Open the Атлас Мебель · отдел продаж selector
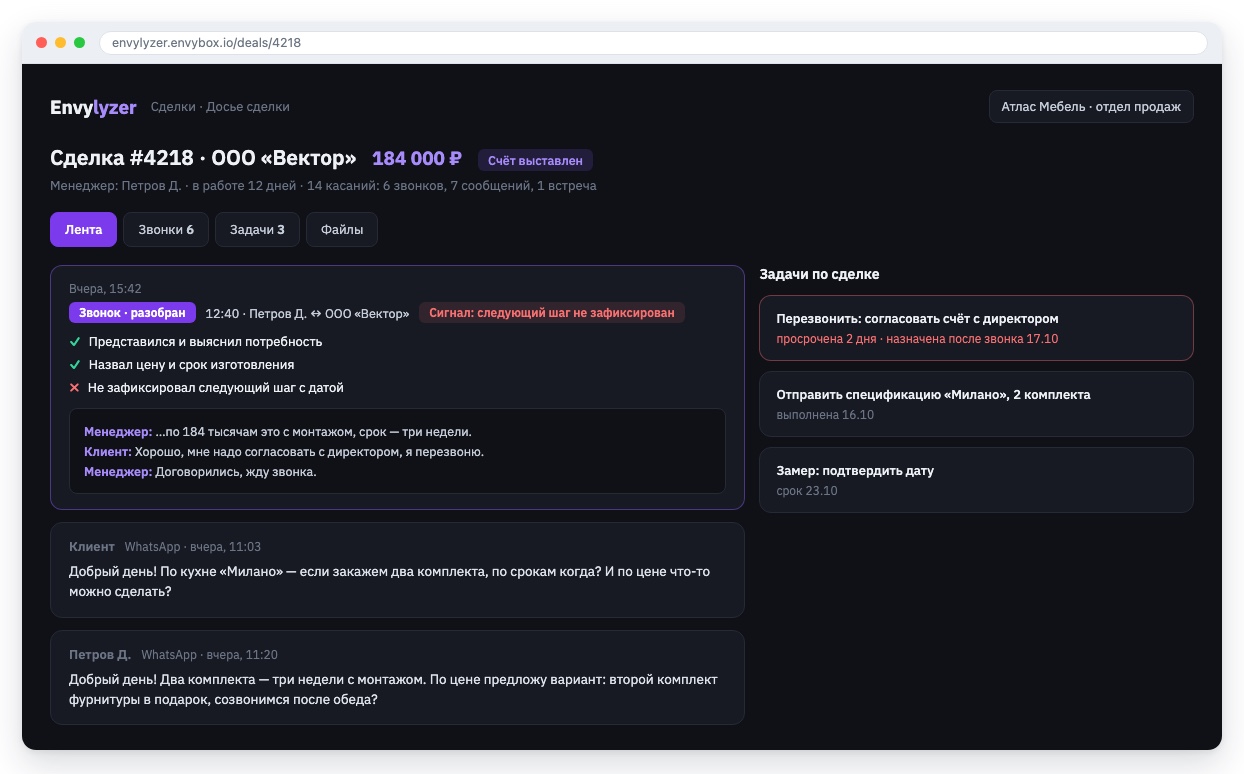The image size is (1244, 774). (x=1091, y=107)
